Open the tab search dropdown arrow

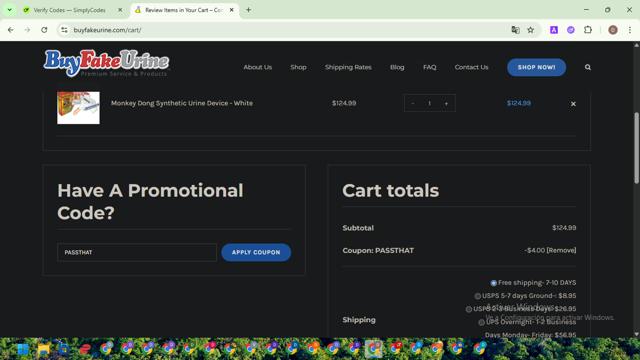click(x=9, y=10)
